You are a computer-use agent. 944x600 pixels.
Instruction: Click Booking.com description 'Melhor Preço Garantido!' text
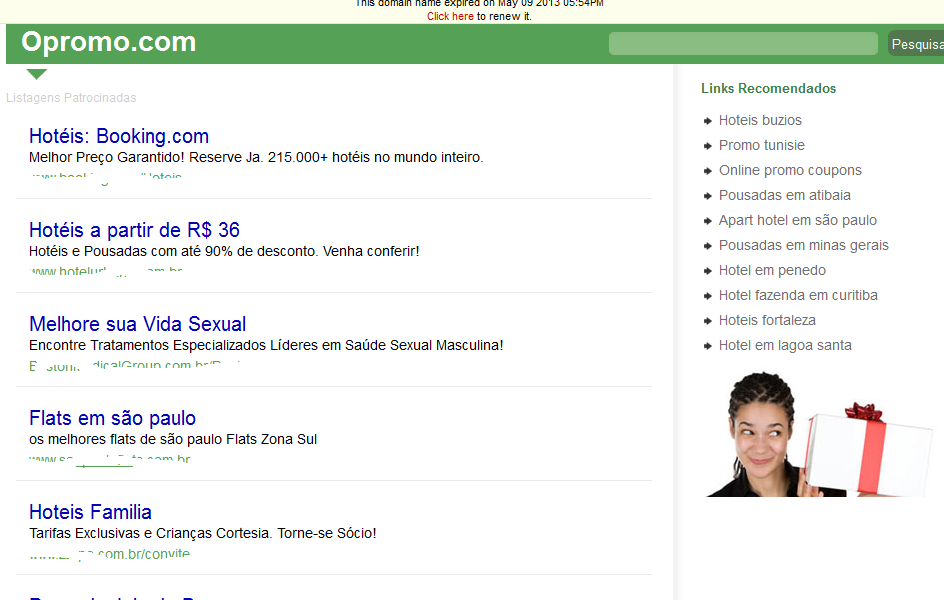[256, 157]
